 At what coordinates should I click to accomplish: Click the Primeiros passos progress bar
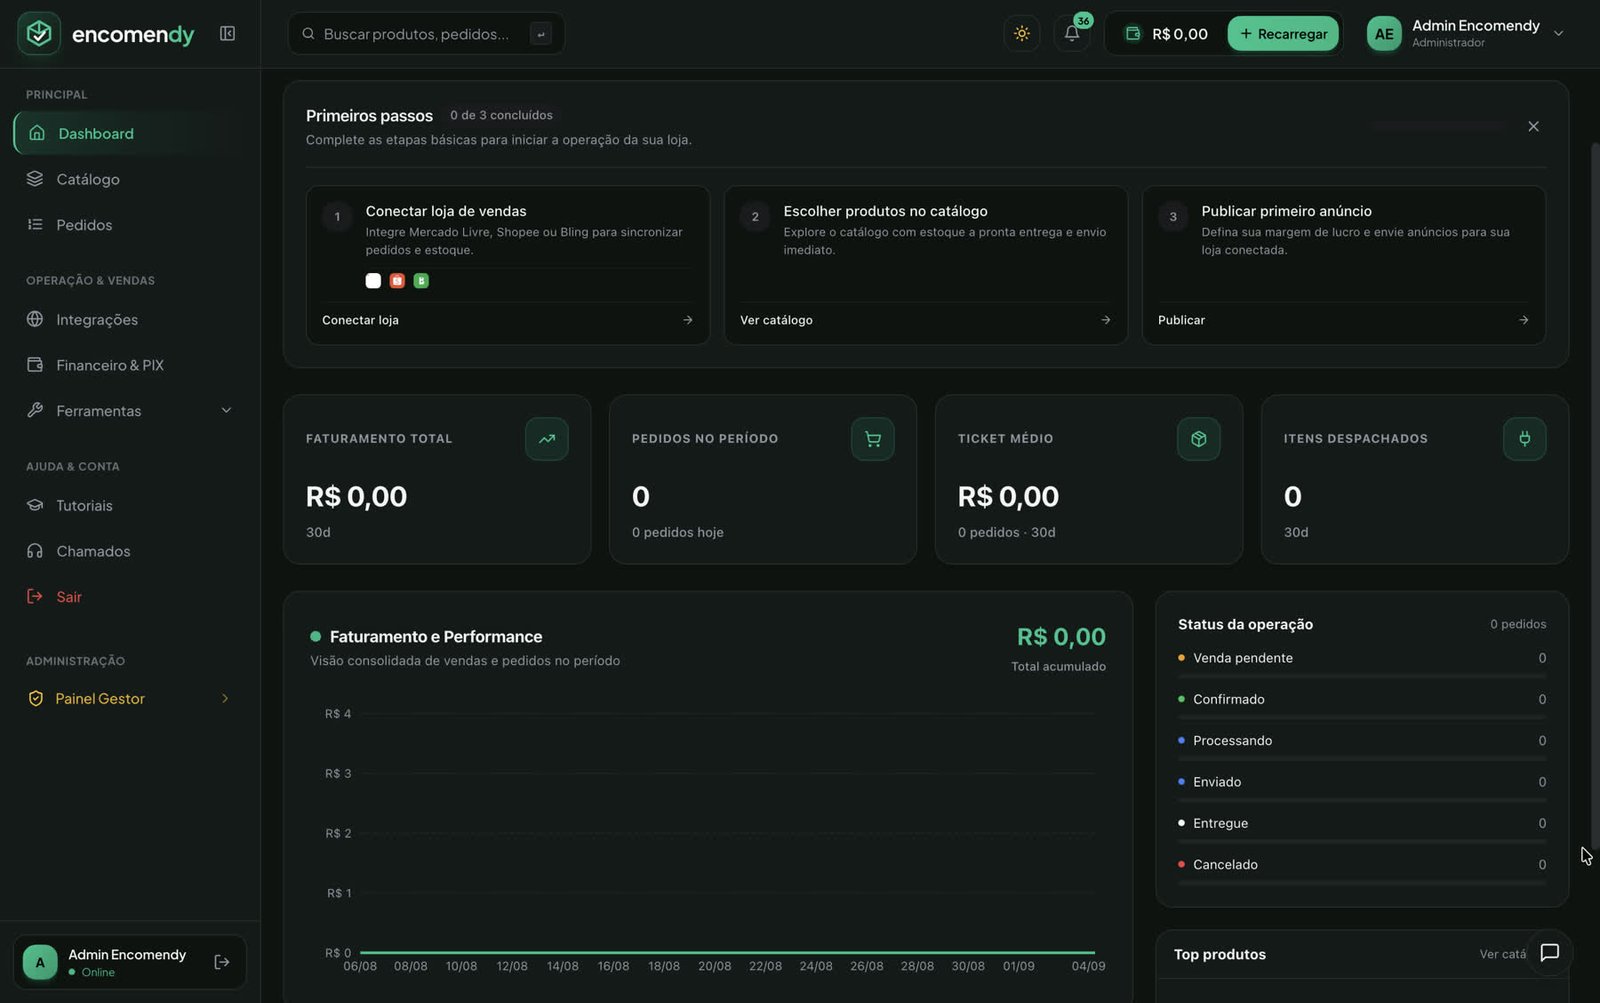point(1439,126)
